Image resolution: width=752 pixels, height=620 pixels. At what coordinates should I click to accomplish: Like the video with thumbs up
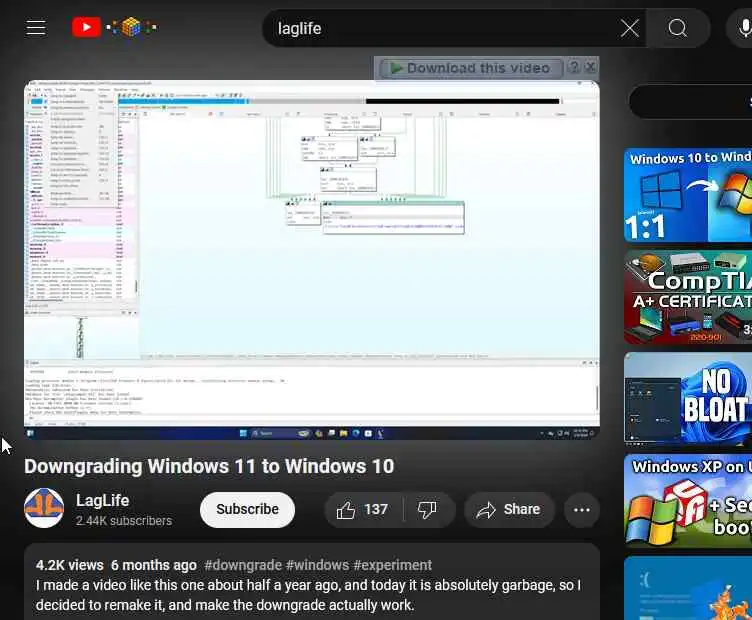pyautogui.click(x=363, y=509)
